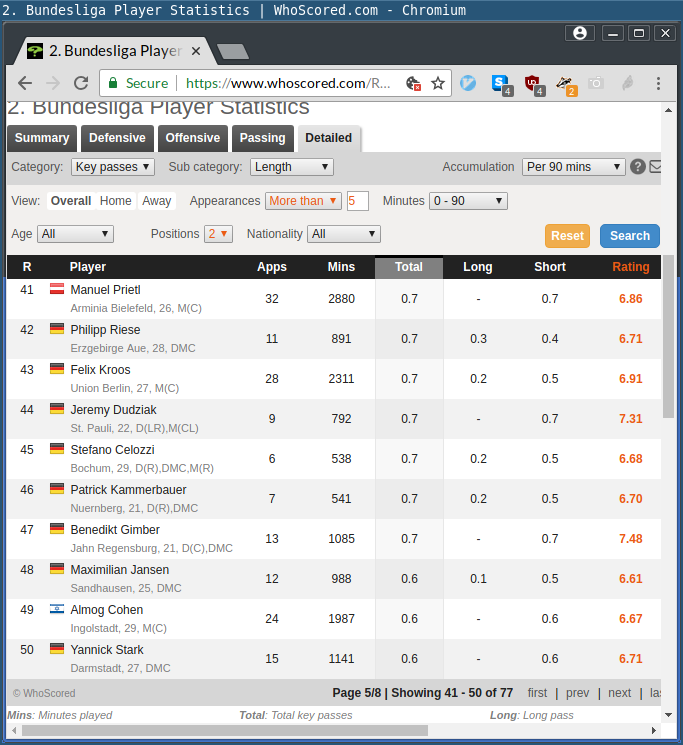The image size is (683, 745).
Task: Click the Appearances number input field
Action: point(358,201)
